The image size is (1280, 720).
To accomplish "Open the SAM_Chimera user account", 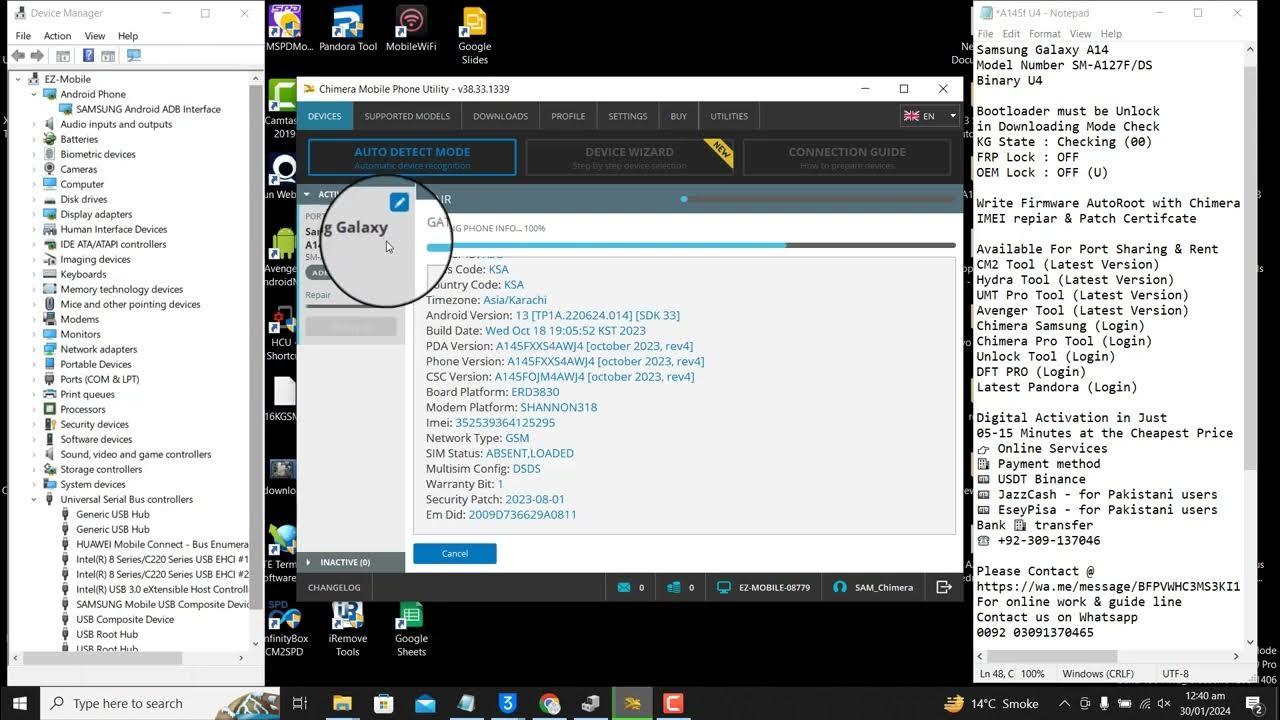I will [873, 587].
